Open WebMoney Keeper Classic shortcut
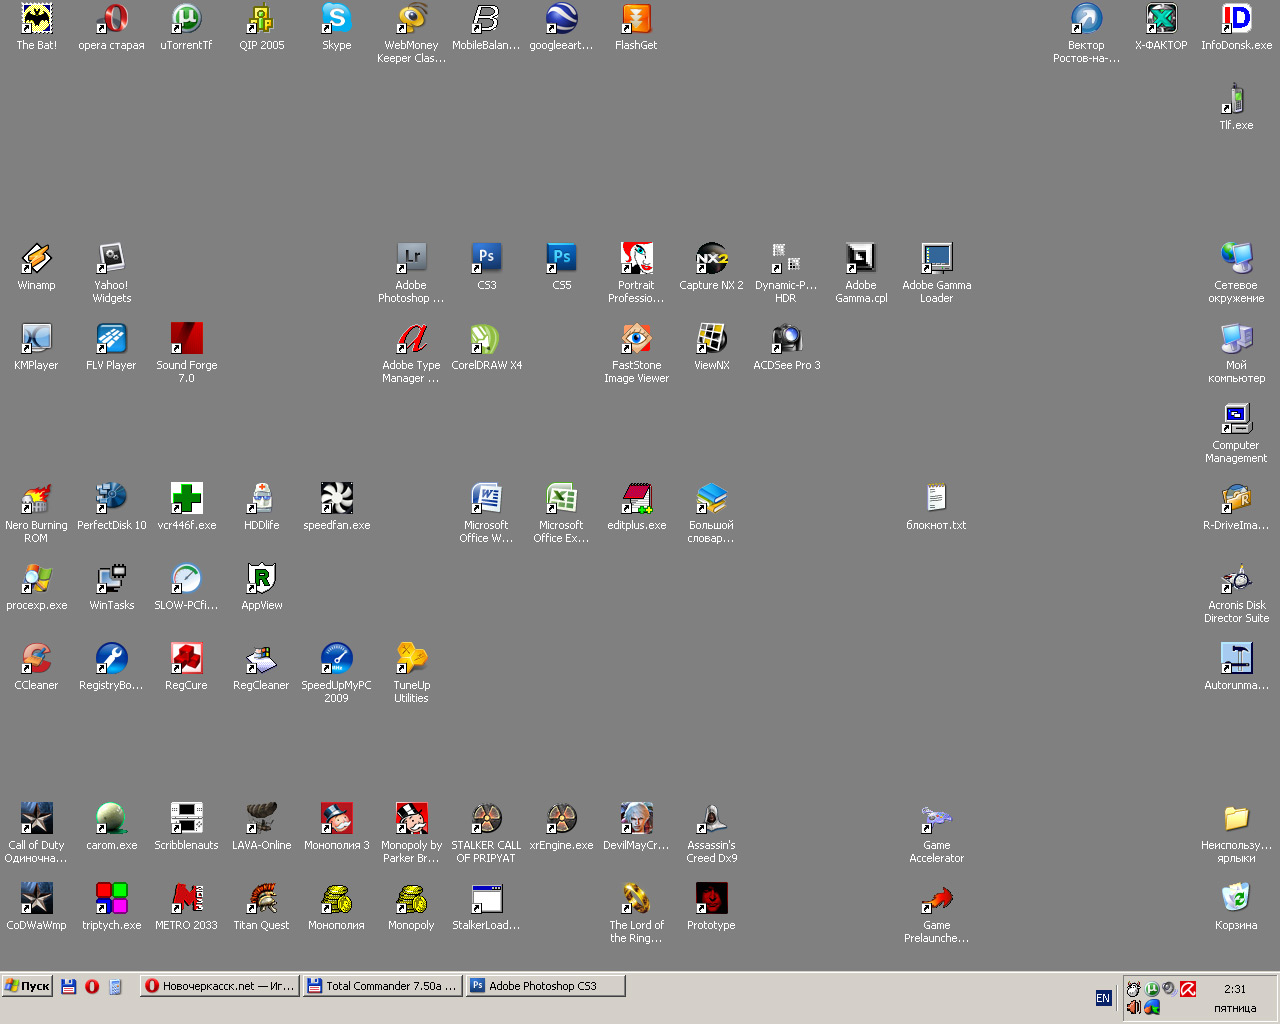This screenshot has width=1280, height=1024. pos(412,18)
